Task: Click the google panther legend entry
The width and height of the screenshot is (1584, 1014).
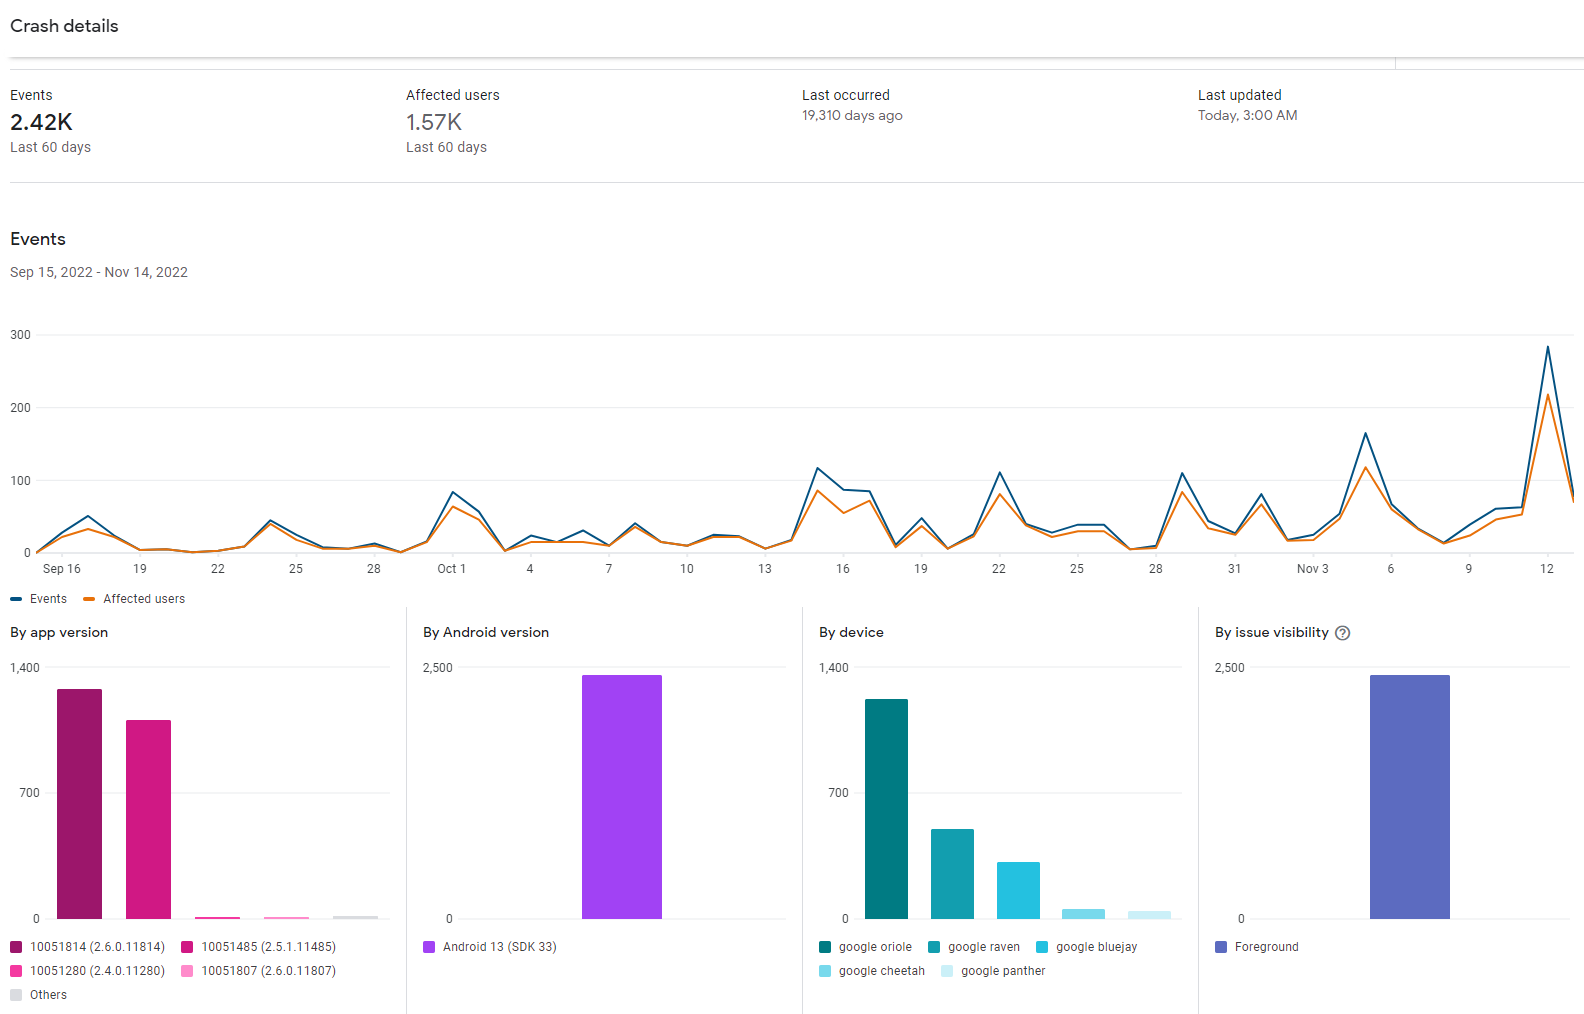Action: point(993,971)
